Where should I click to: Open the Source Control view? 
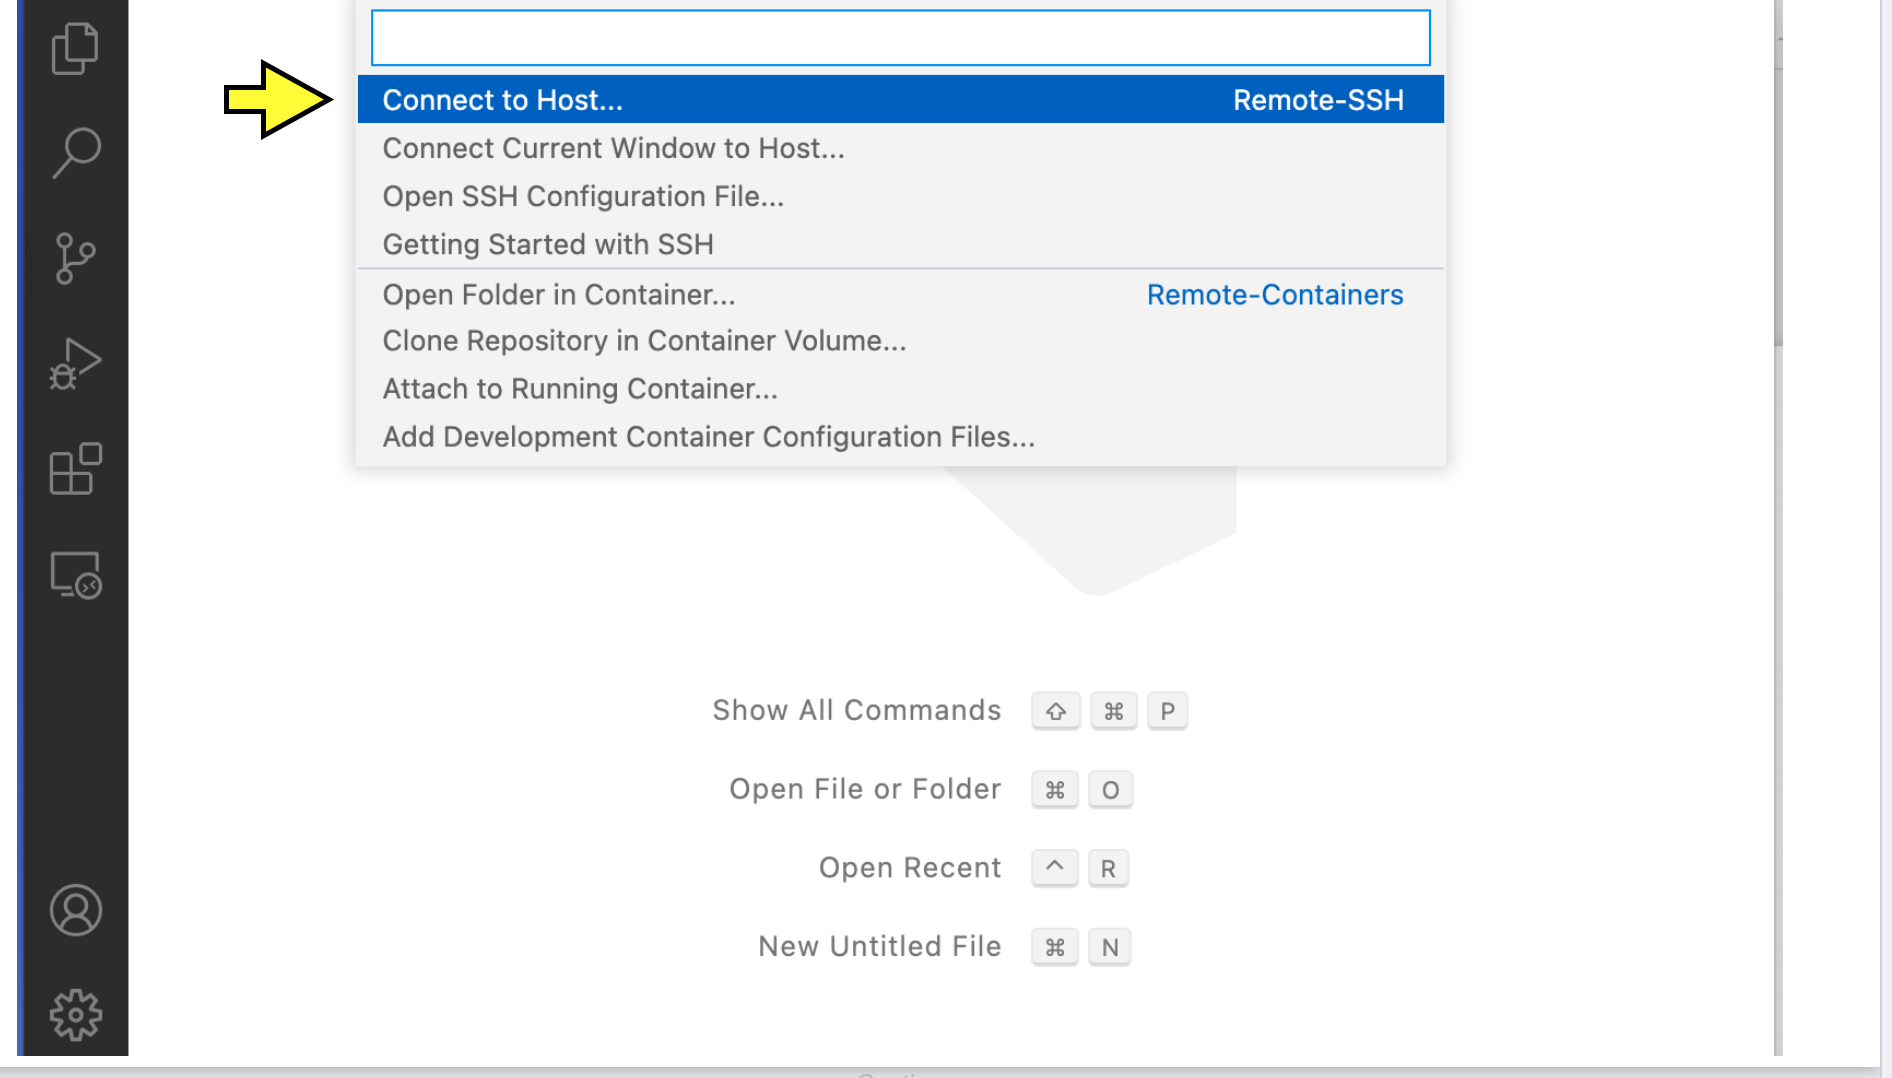click(x=75, y=259)
